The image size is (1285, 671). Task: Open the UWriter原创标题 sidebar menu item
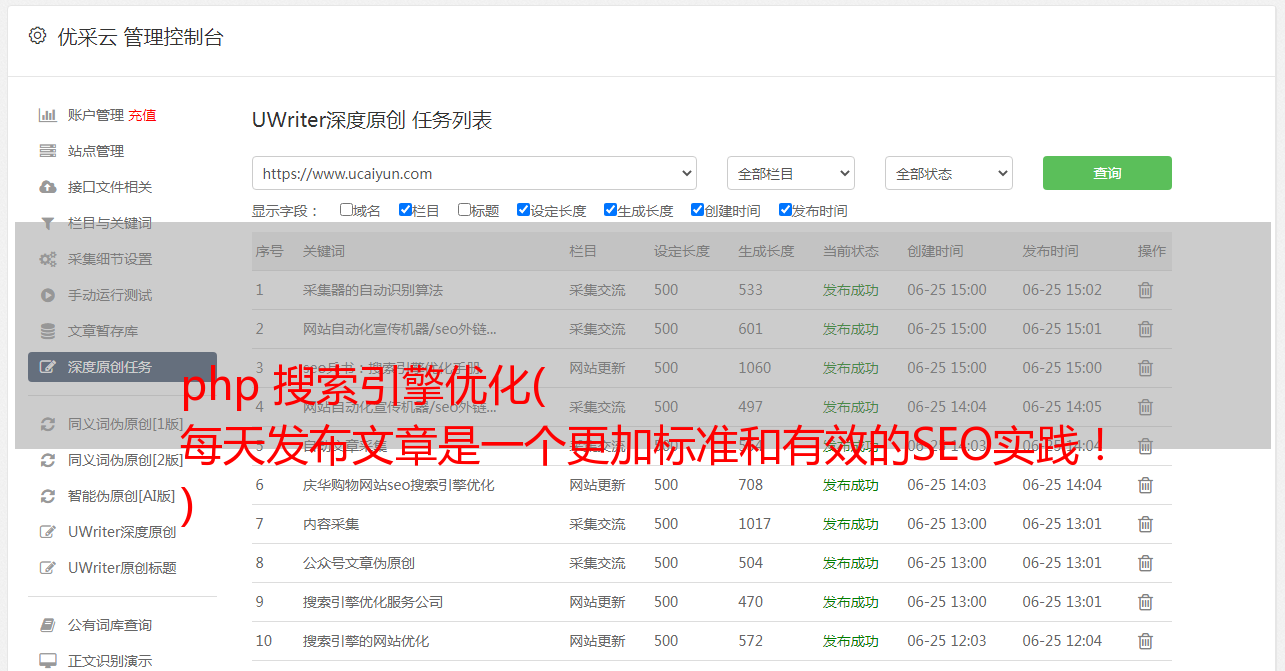(x=122, y=568)
